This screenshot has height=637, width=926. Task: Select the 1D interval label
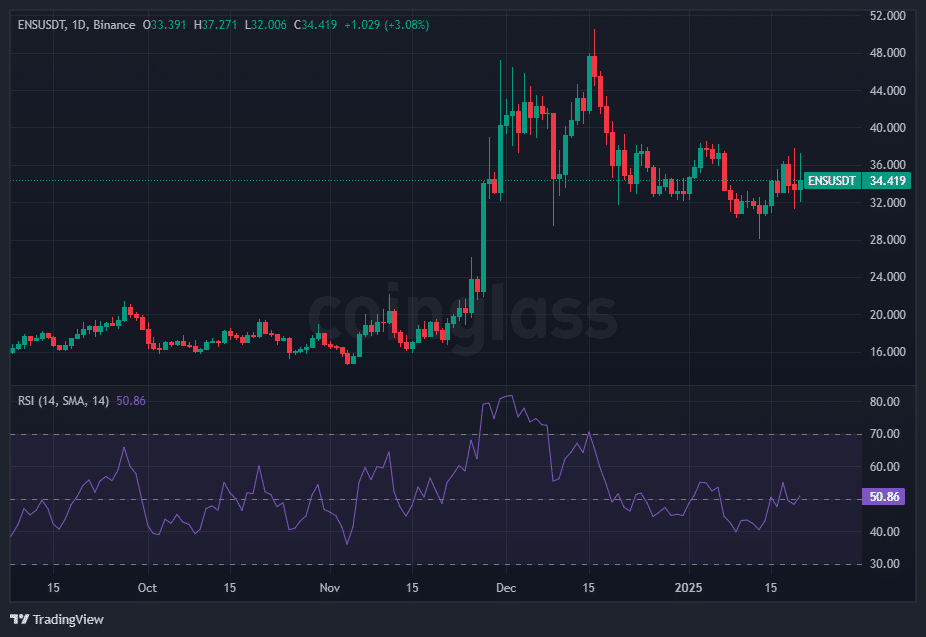click(x=79, y=24)
